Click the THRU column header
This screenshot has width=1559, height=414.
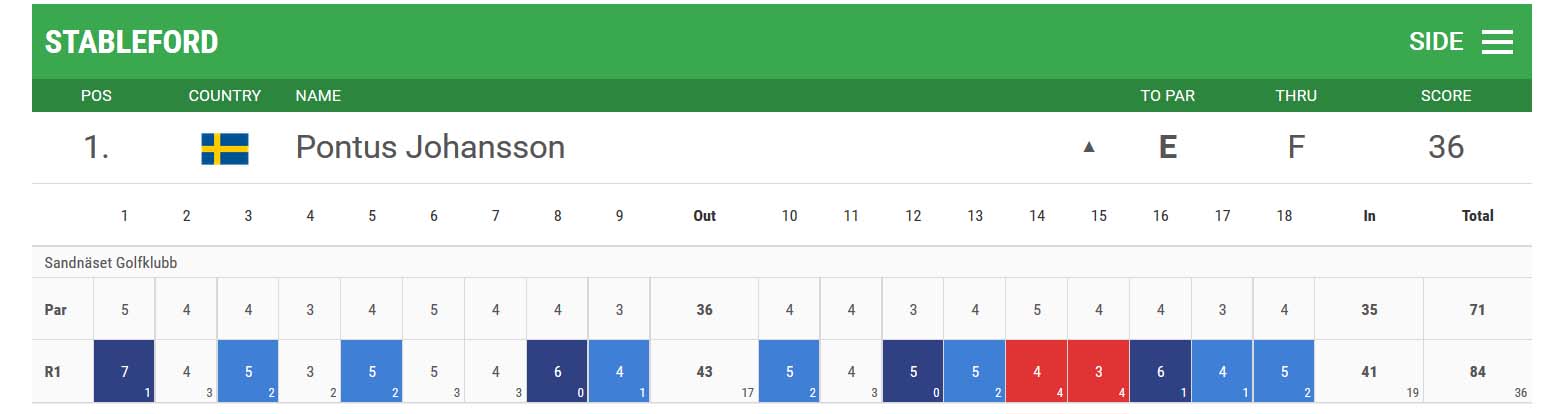(x=1296, y=96)
